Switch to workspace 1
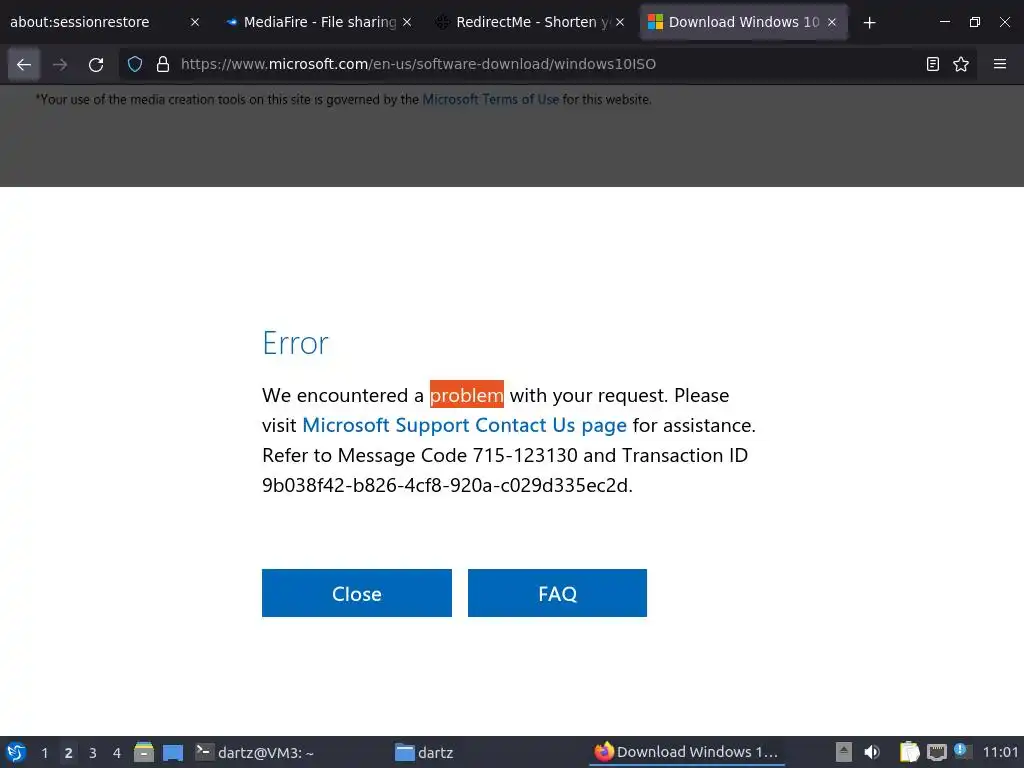 [44, 753]
